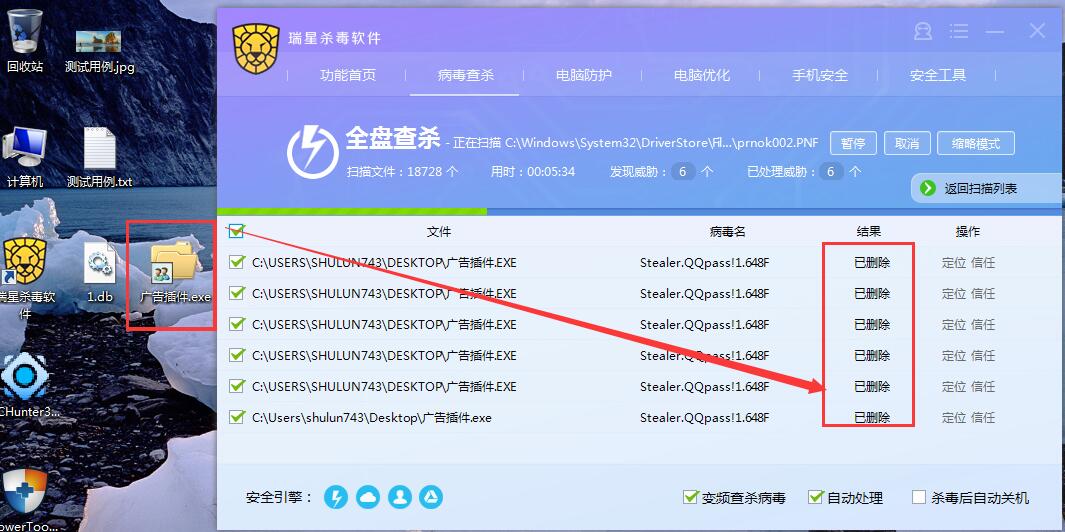Image resolution: width=1065 pixels, height=532 pixels.
Task: Select the PCHunter desktop shortcut
Action: click(x=25, y=385)
